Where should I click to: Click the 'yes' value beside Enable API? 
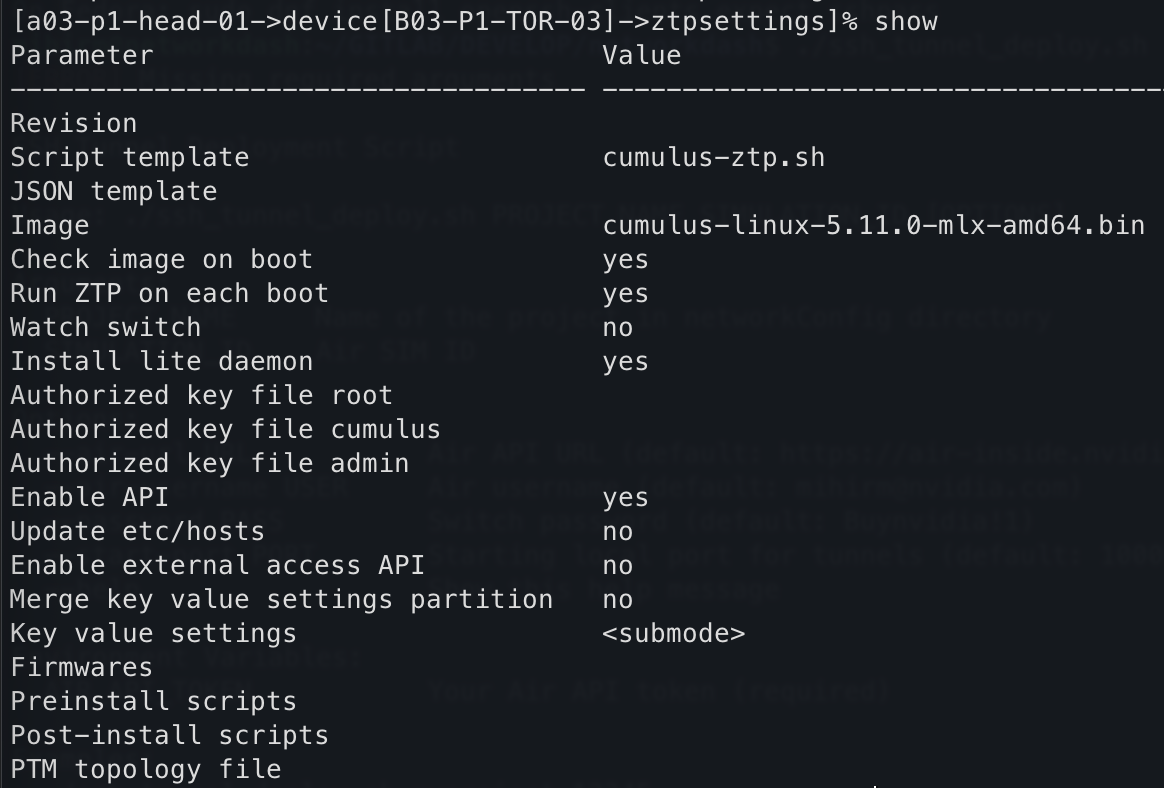[x=626, y=497]
